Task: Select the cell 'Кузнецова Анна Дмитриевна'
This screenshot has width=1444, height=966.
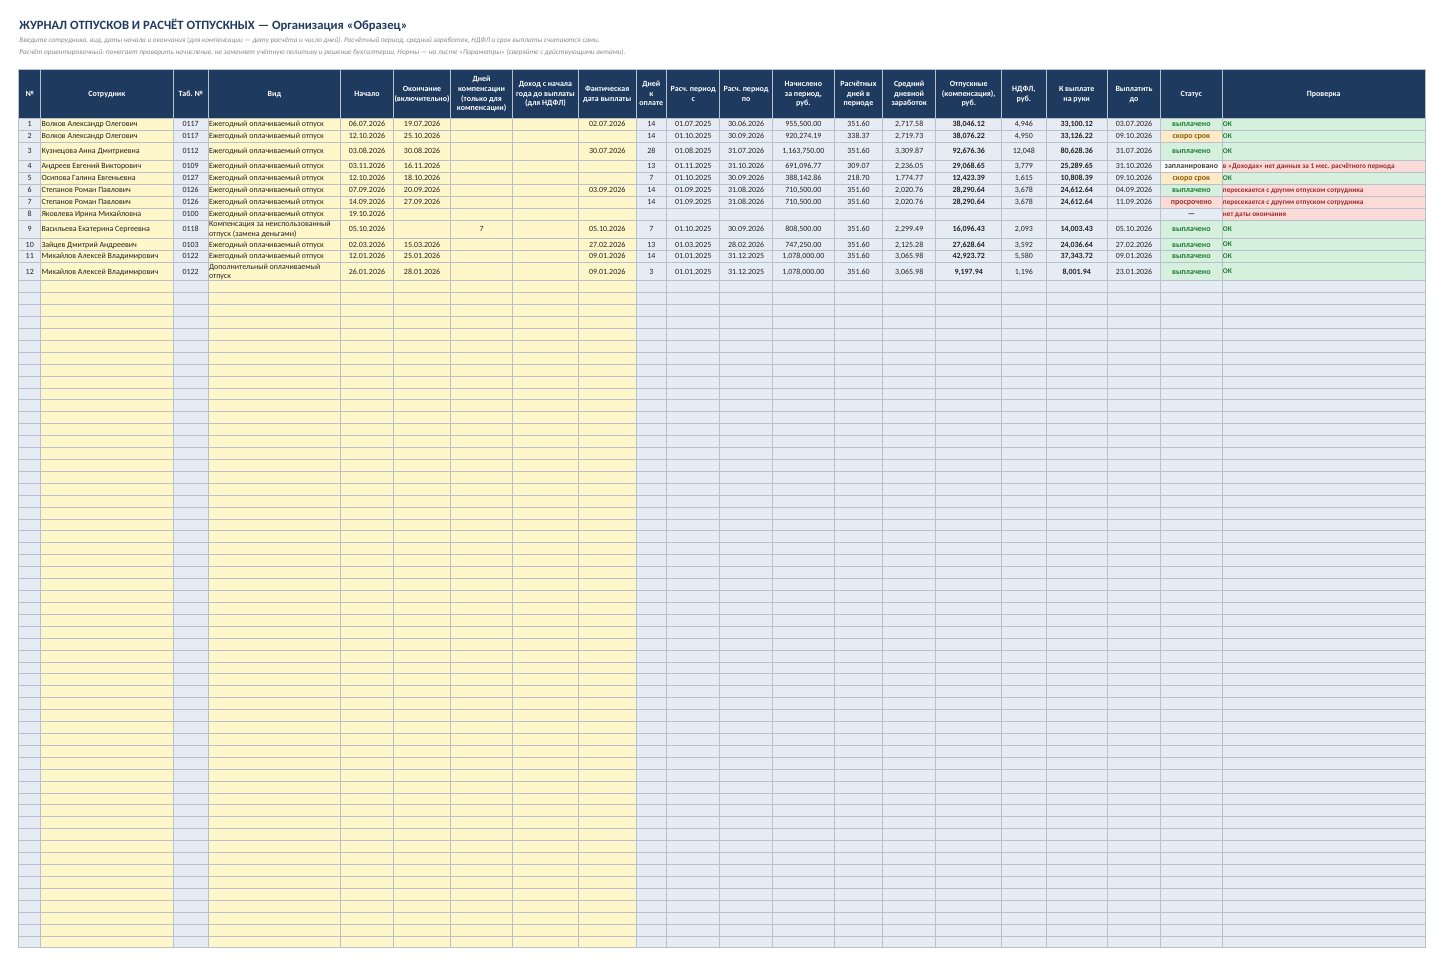Action: 107,151
